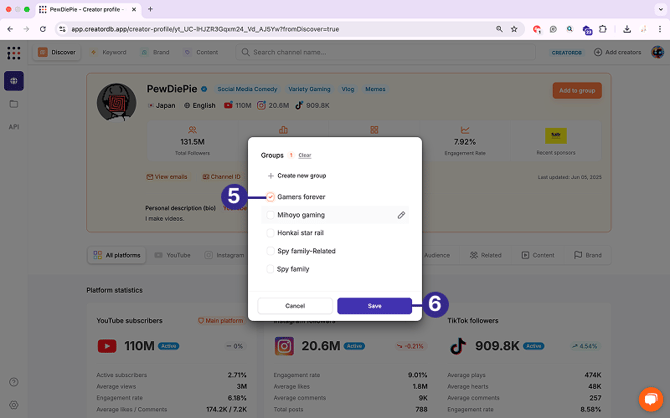Open the API sidebar item

pyautogui.click(x=14, y=127)
